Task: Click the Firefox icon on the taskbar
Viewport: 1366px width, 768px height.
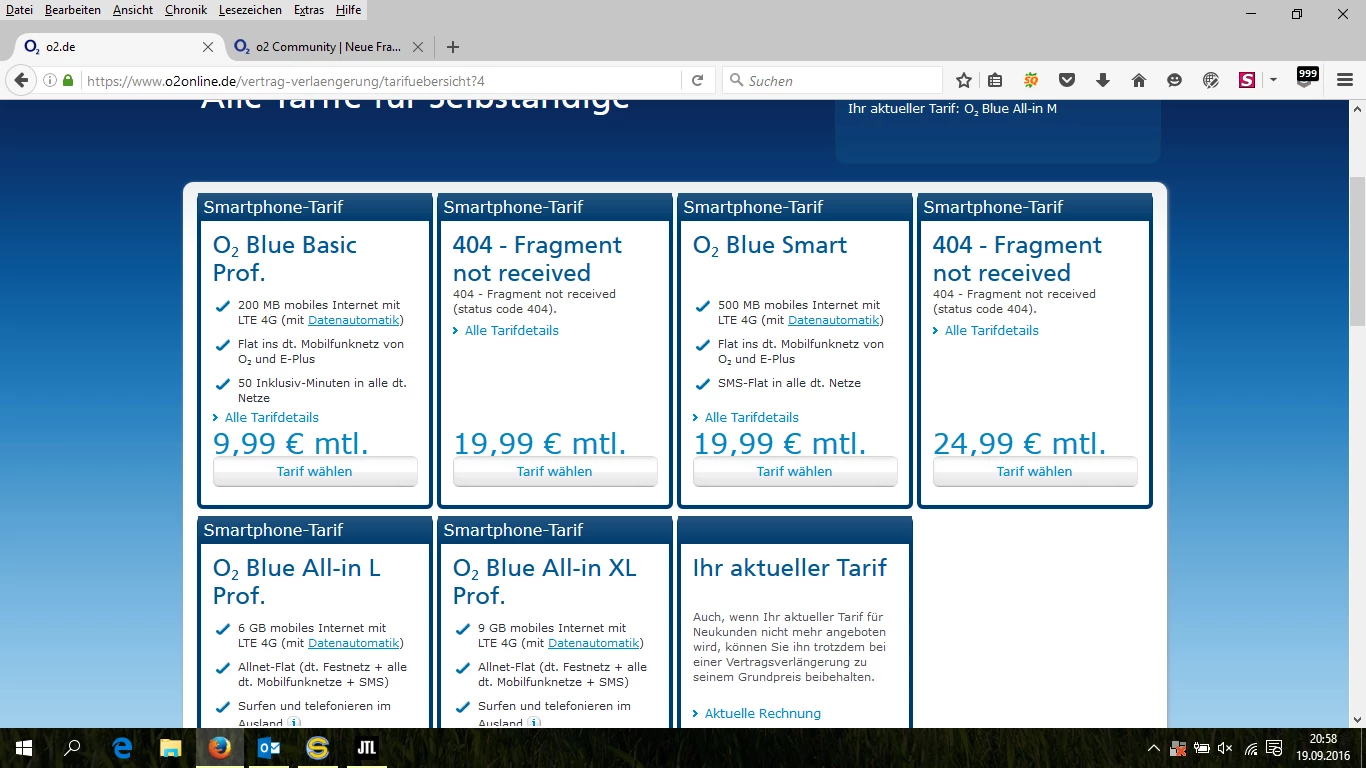Action: 219,748
